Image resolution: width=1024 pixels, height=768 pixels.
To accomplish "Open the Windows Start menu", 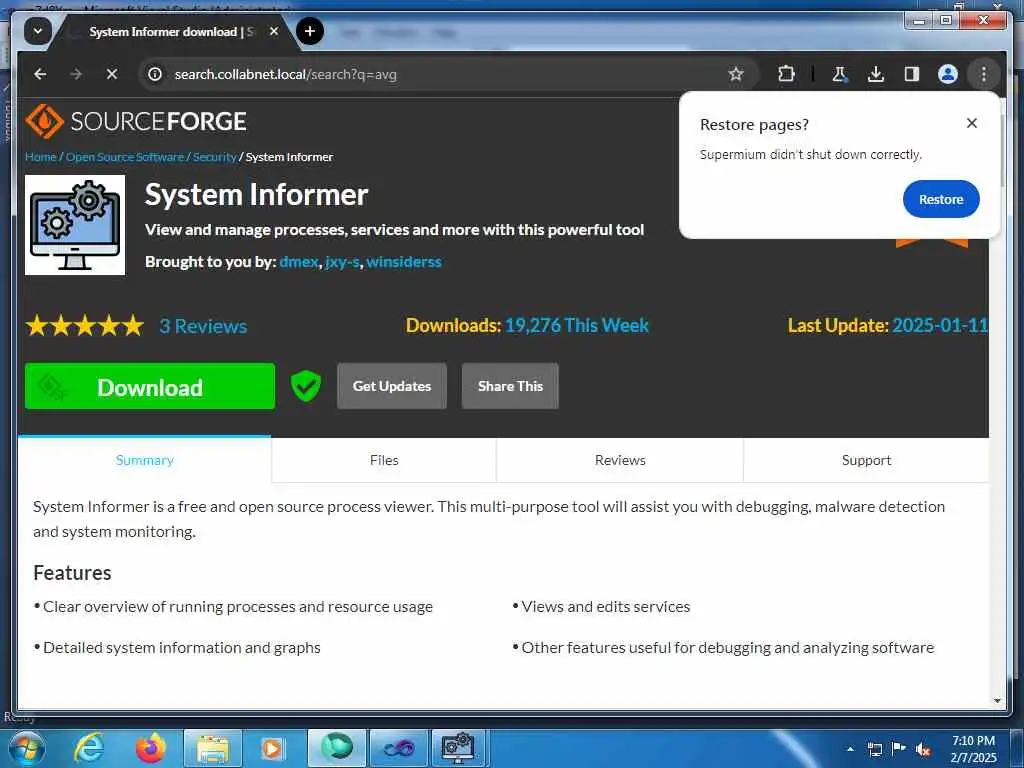I will coord(27,748).
